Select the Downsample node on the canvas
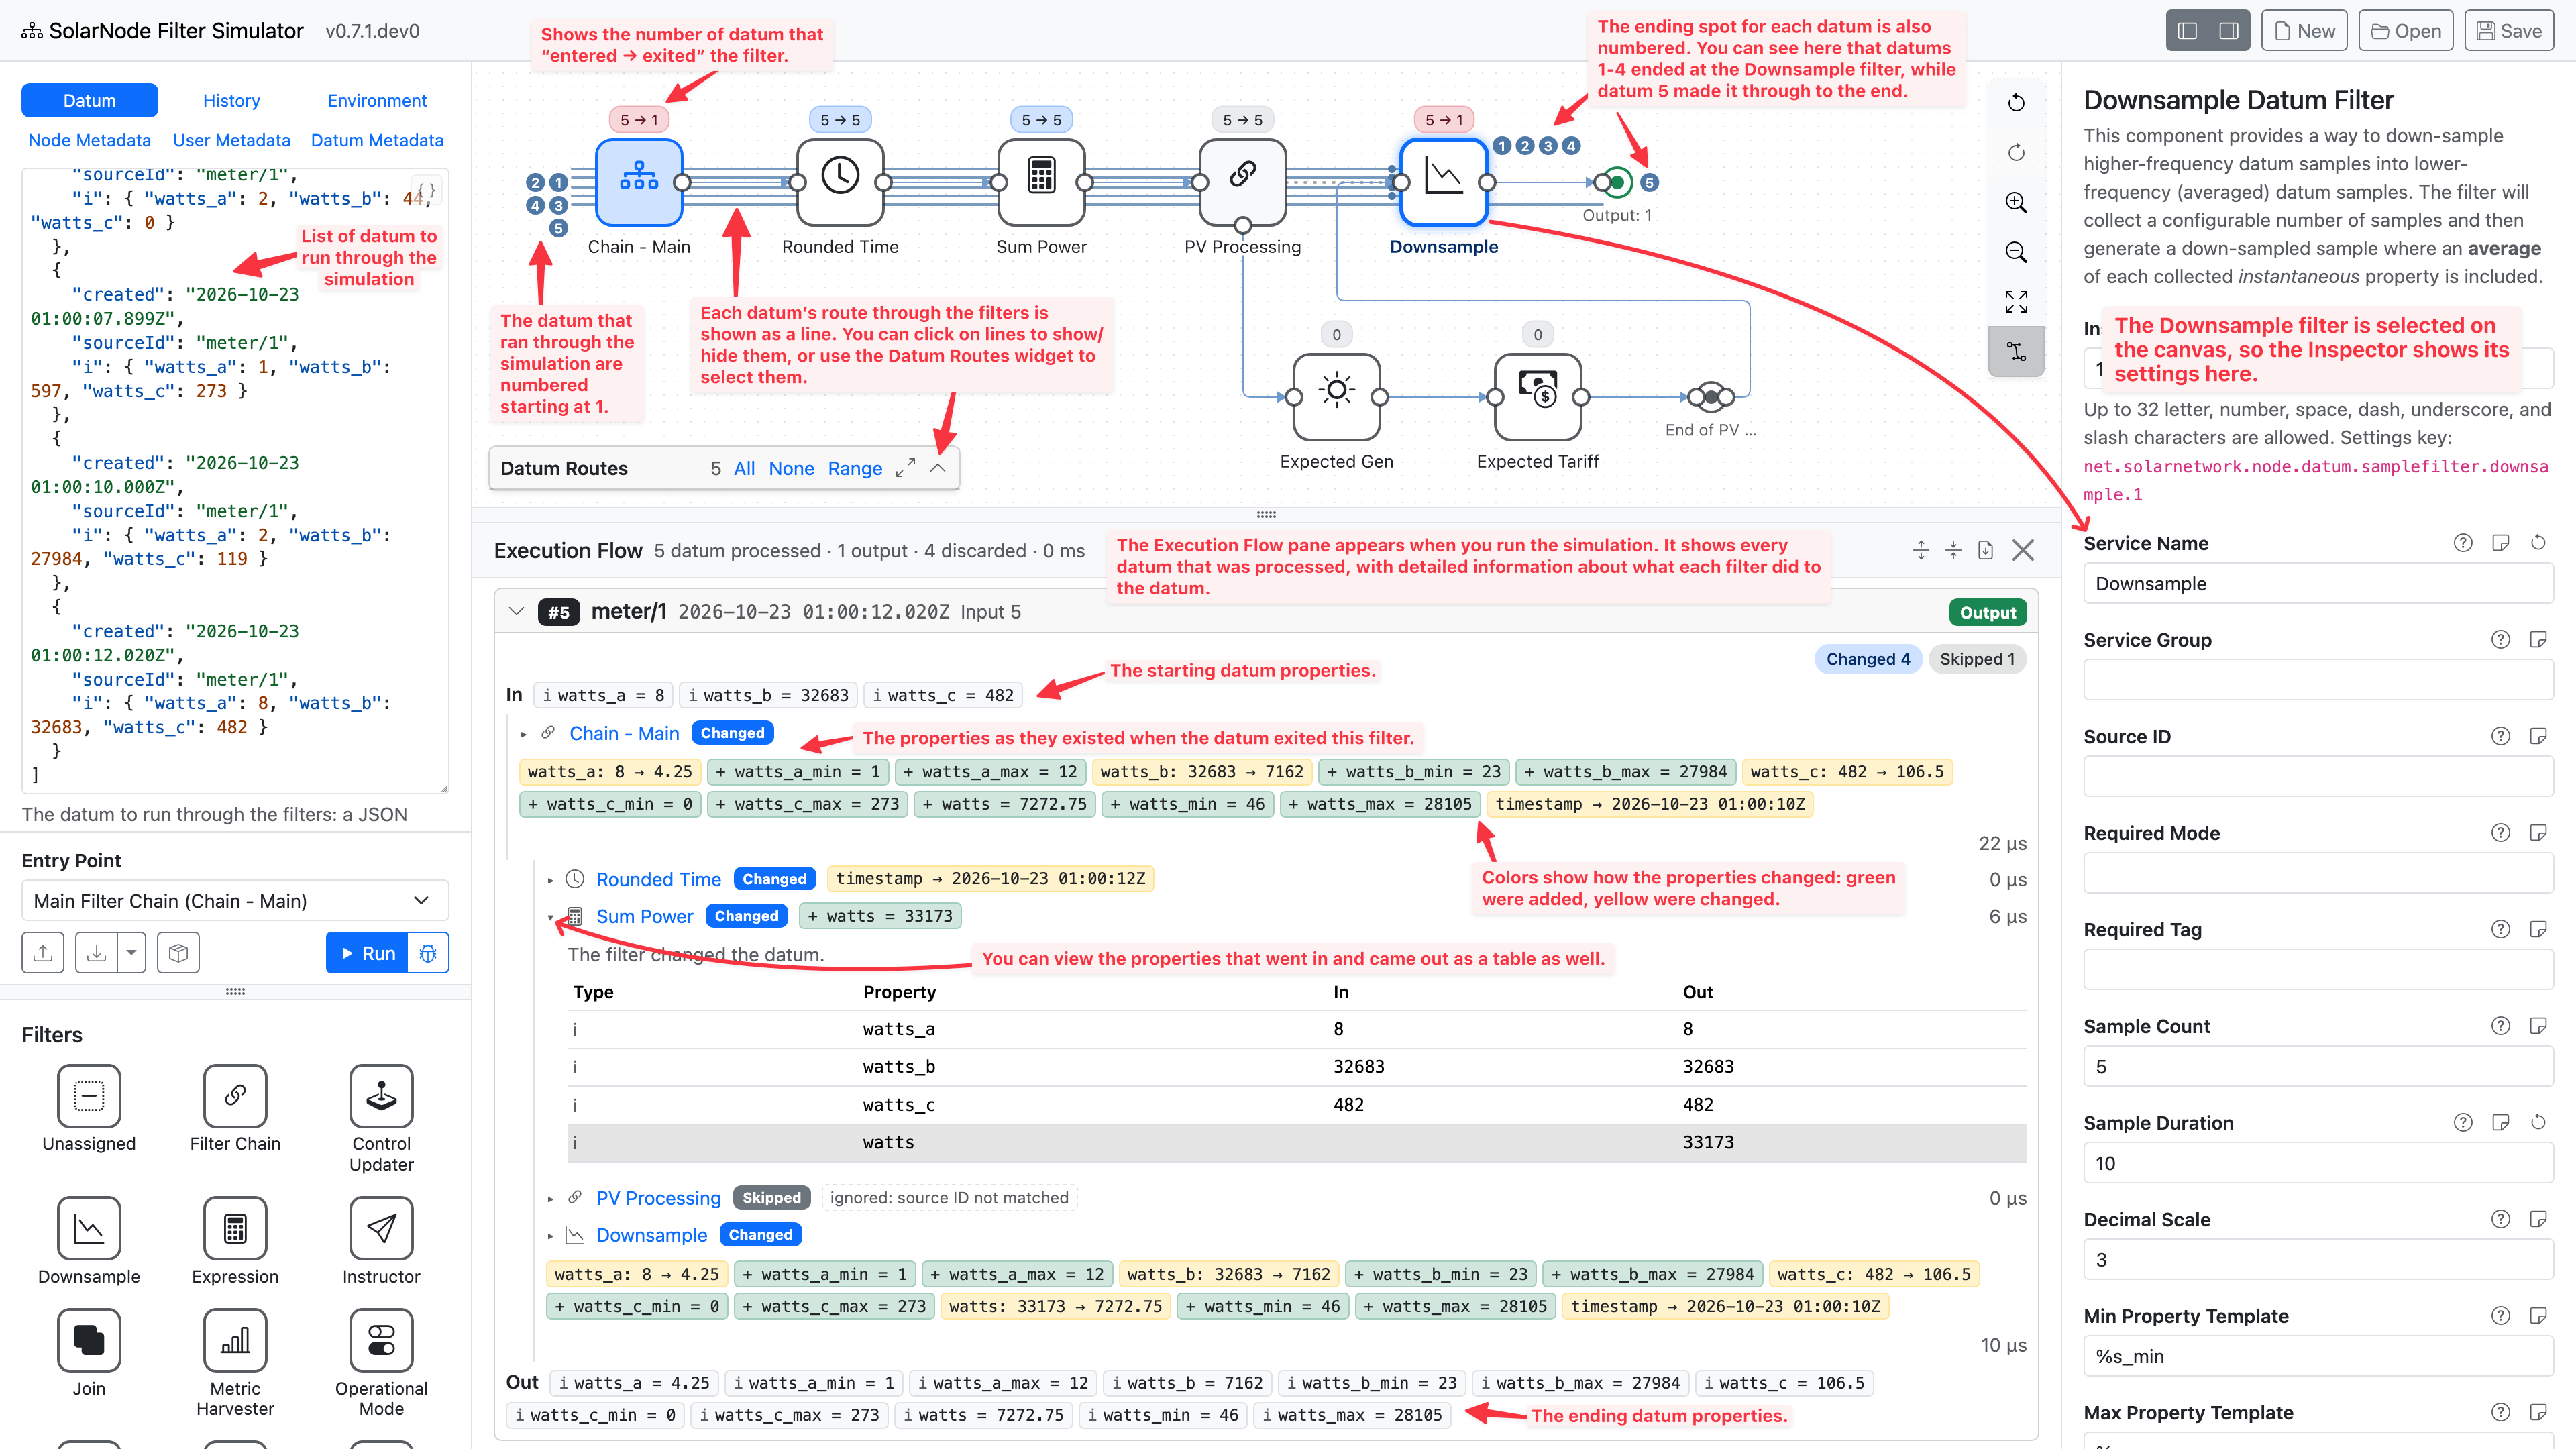2576x1449 pixels. click(x=1443, y=182)
